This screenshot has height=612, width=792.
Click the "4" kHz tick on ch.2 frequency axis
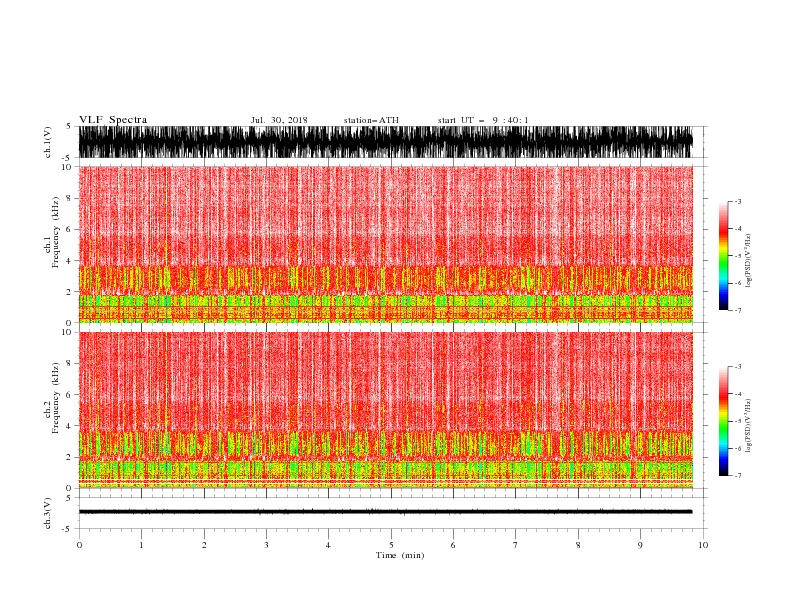69,426
